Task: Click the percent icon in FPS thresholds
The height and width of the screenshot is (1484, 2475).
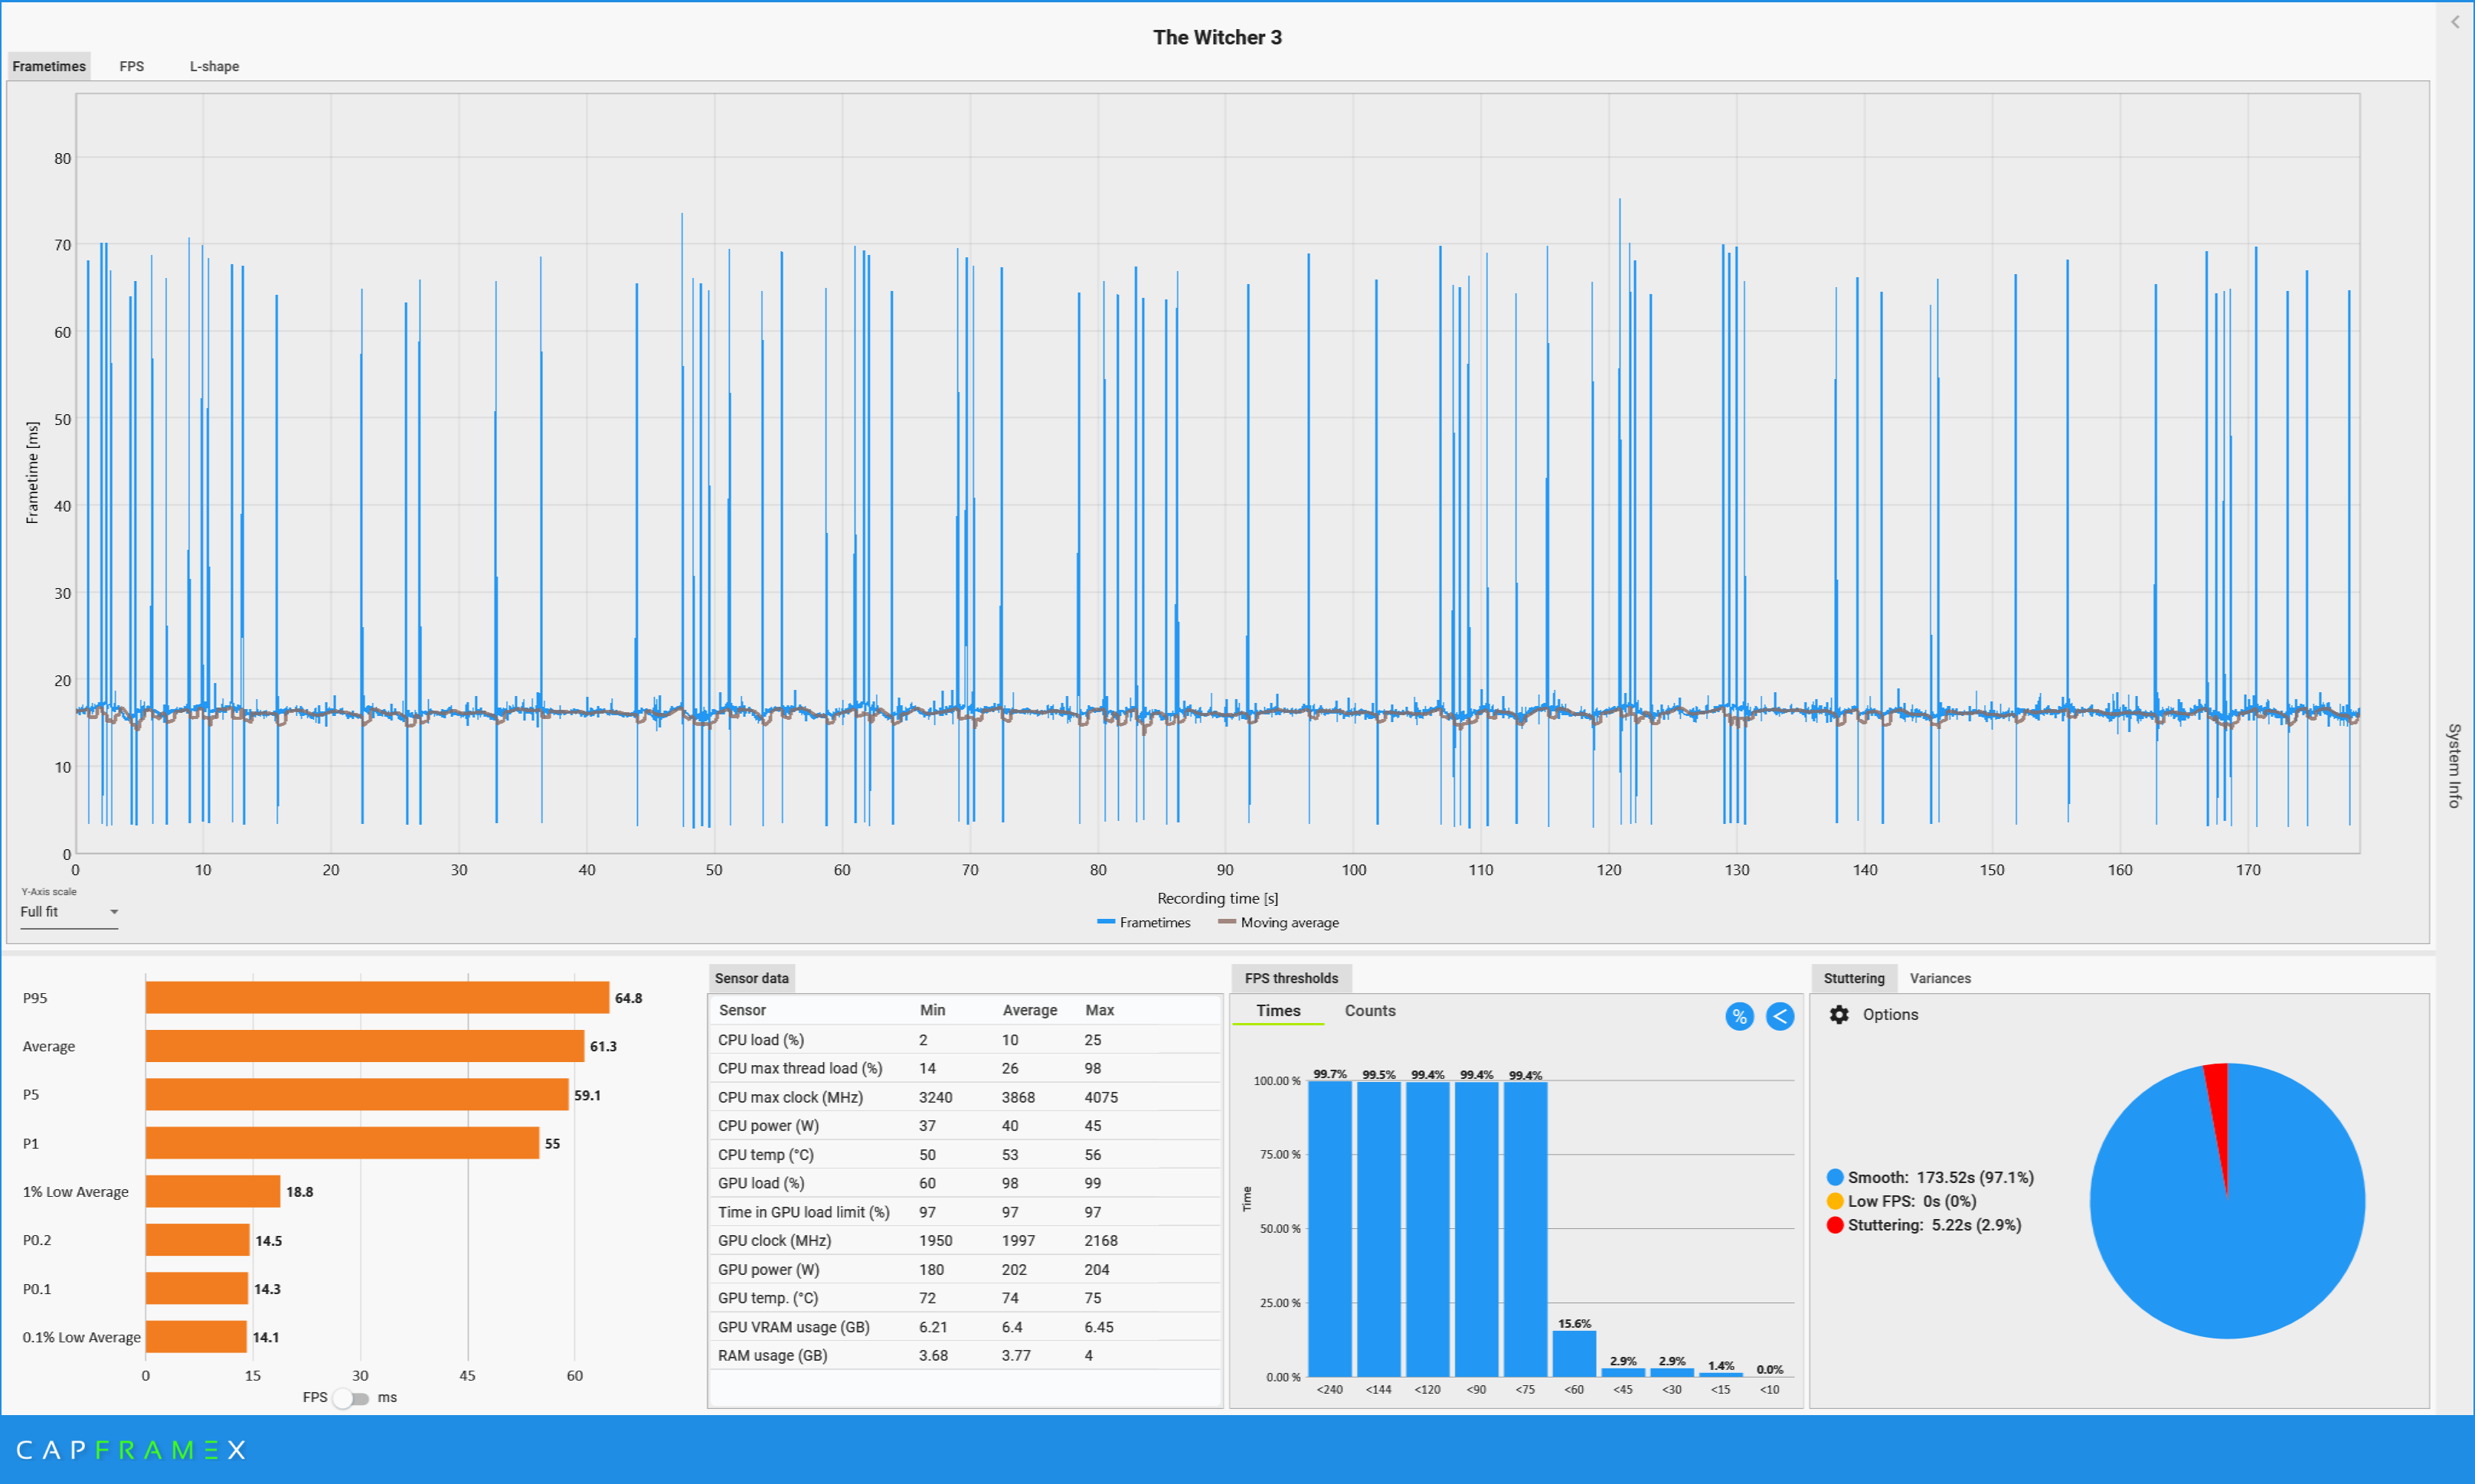Action: 1739,1016
